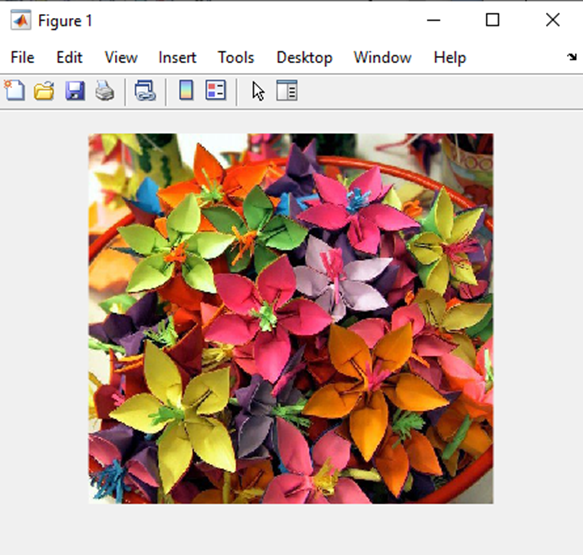Click the Link Plot toolbar icon
The image size is (583, 555).
tap(145, 91)
